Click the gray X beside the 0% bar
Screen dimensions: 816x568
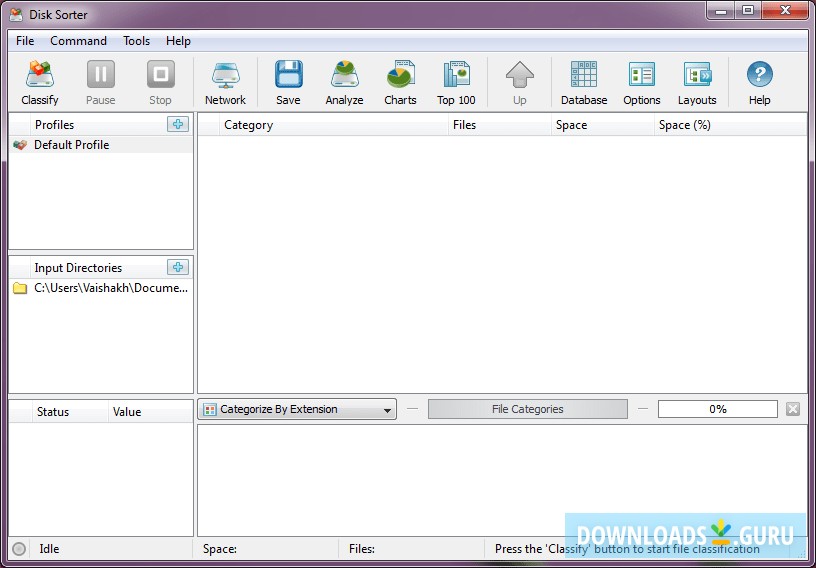tap(793, 409)
